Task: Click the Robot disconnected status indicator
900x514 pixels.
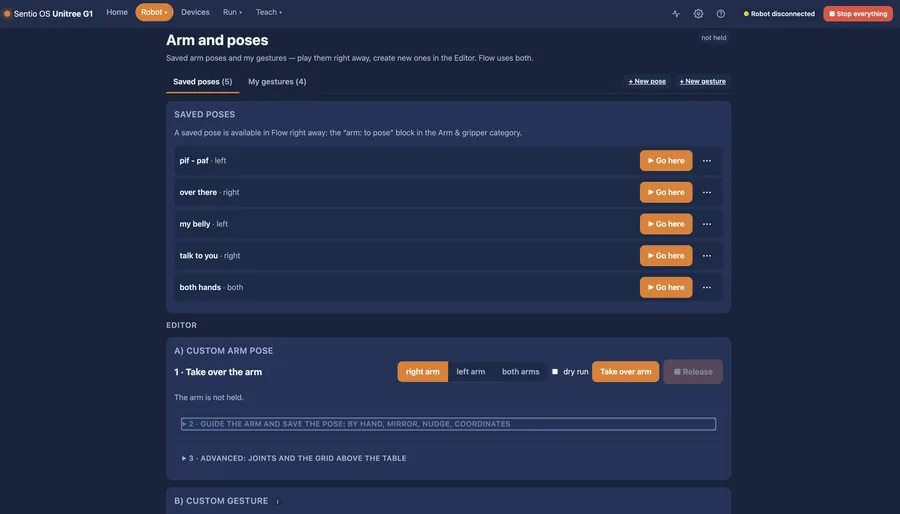Action: [x=779, y=14]
